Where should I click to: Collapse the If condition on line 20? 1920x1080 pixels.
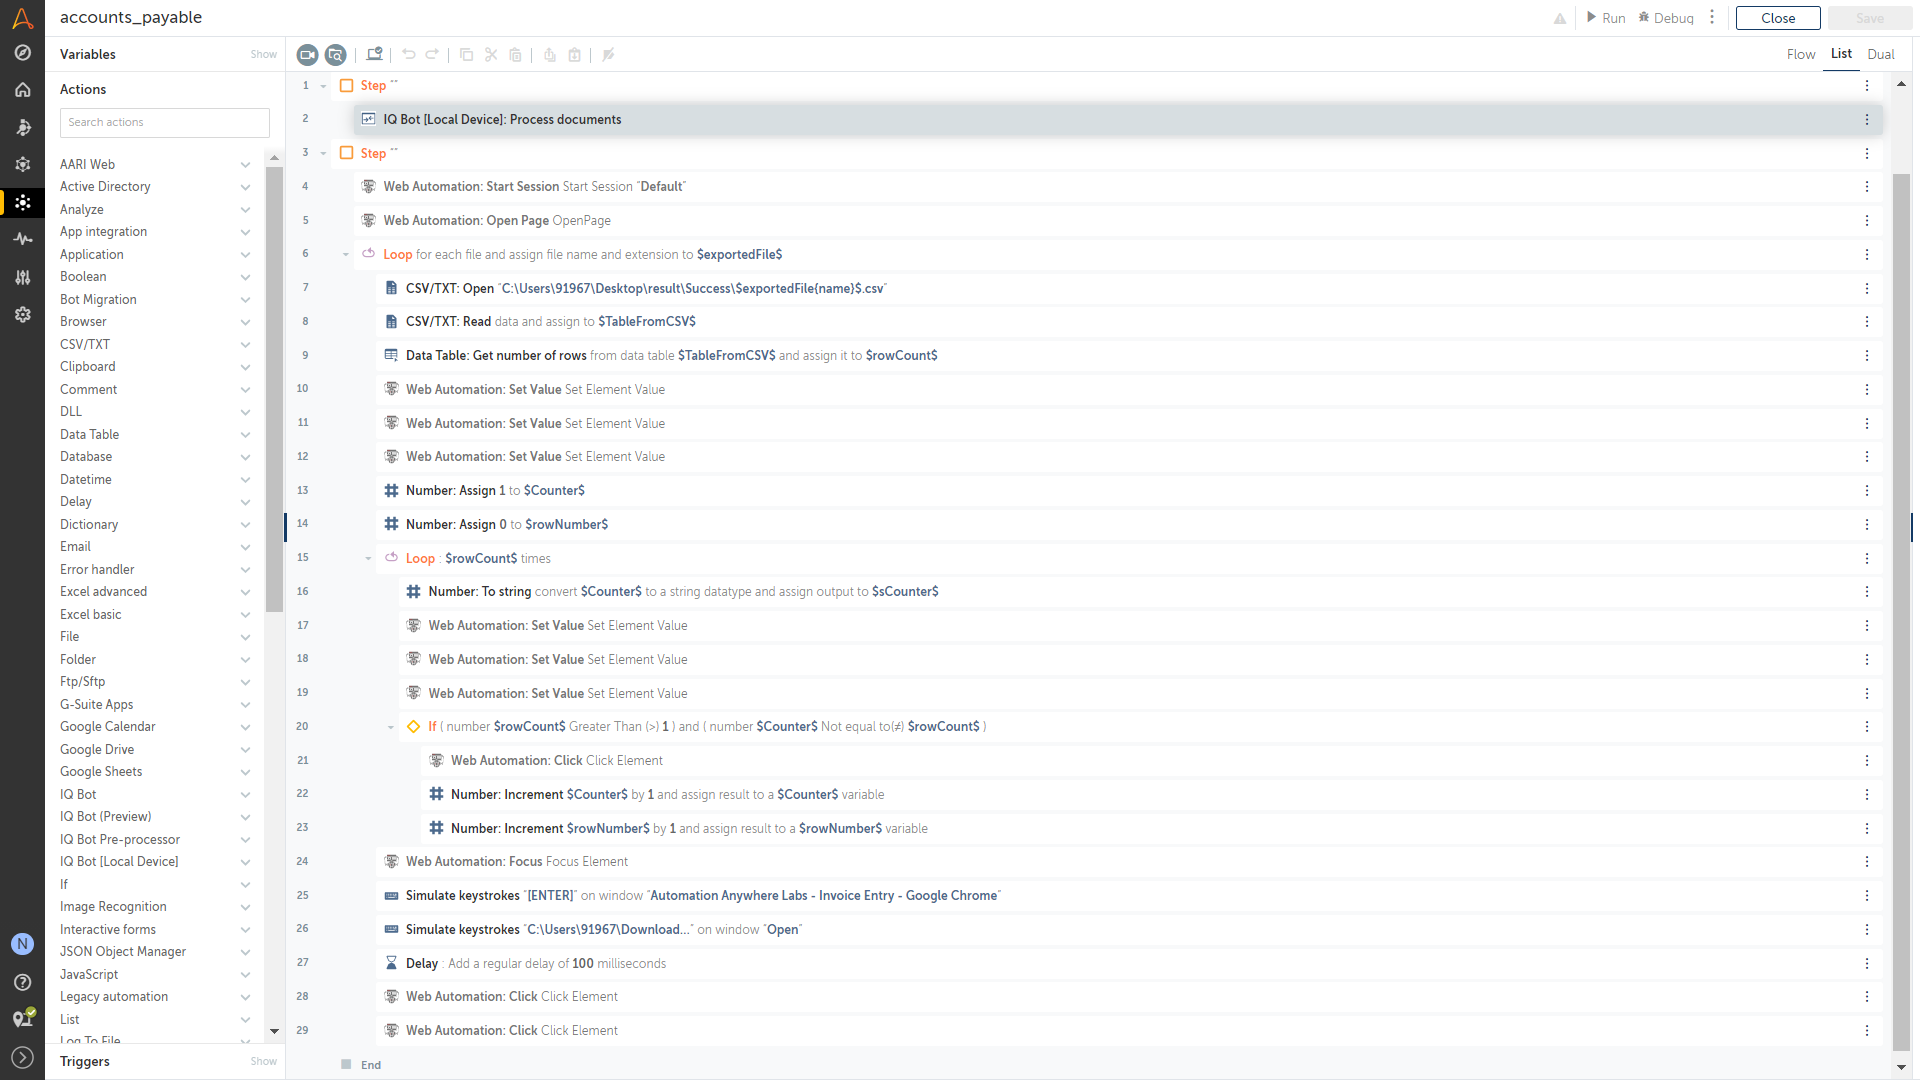pyautogui.click(x=391, y=727)
